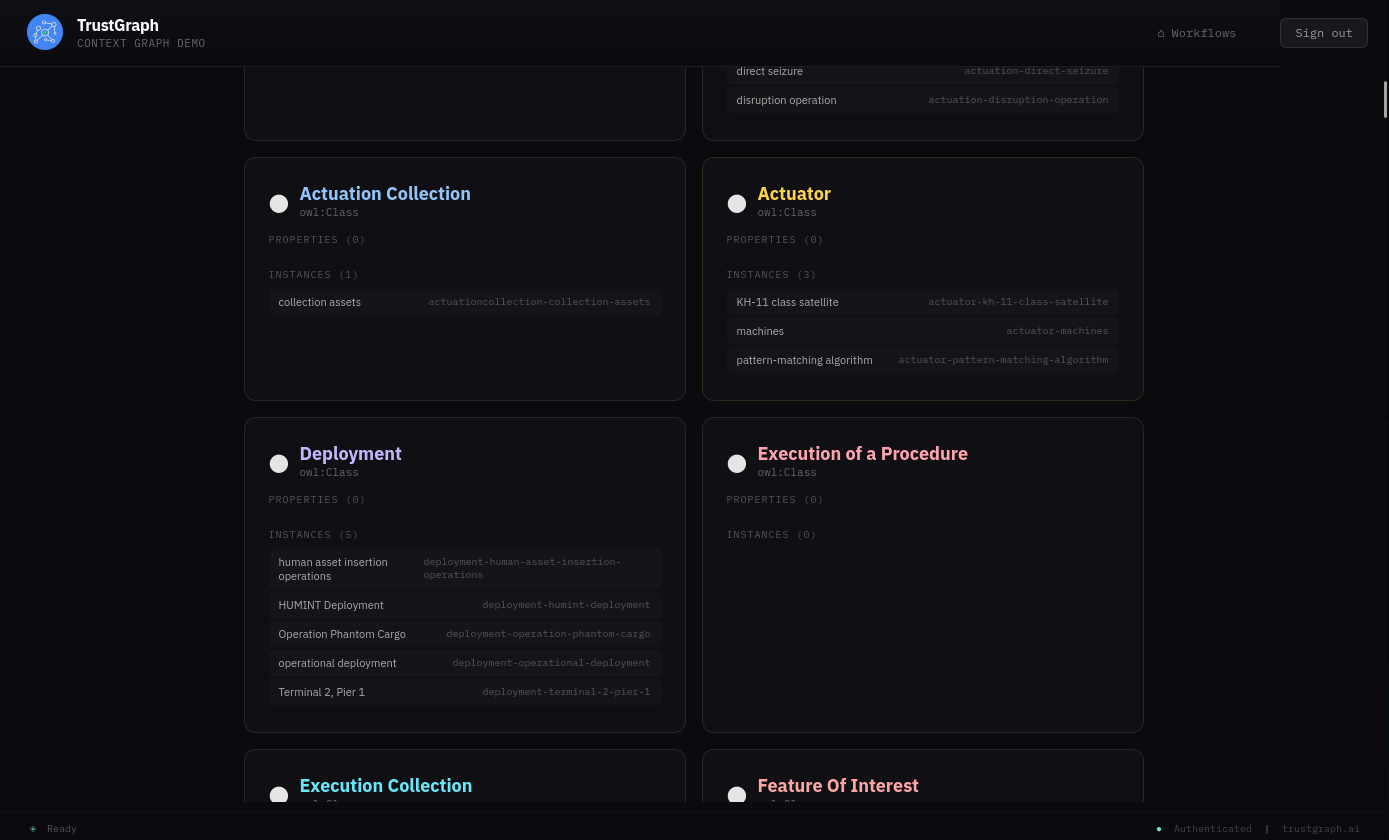1389x840 pixels.
Task: Click the white circle beside Deployment
Action: 279,464
